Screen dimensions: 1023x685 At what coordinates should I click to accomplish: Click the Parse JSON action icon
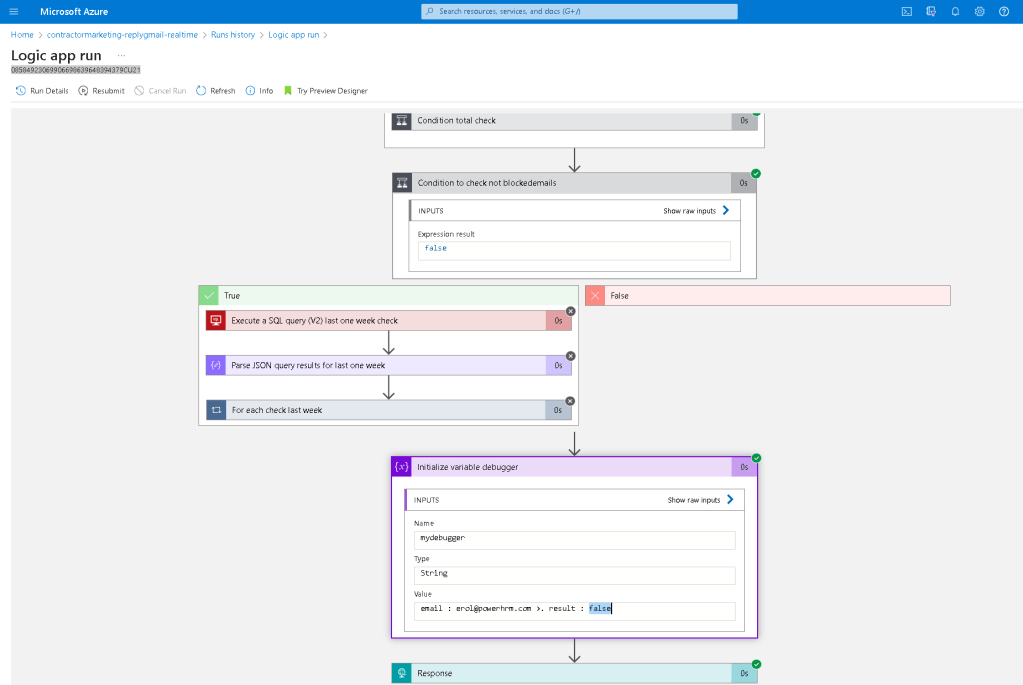[216, 365]
